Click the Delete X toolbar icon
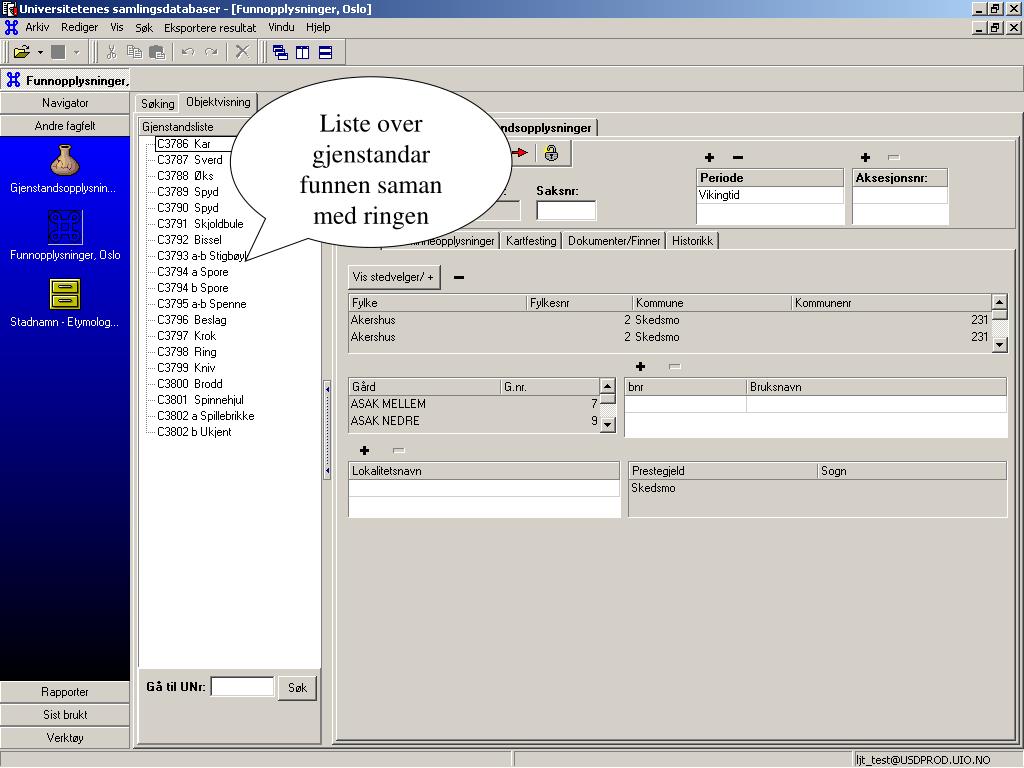This screenshot has height=768, width=1024. pyautogui.click(x=242, y=52)
